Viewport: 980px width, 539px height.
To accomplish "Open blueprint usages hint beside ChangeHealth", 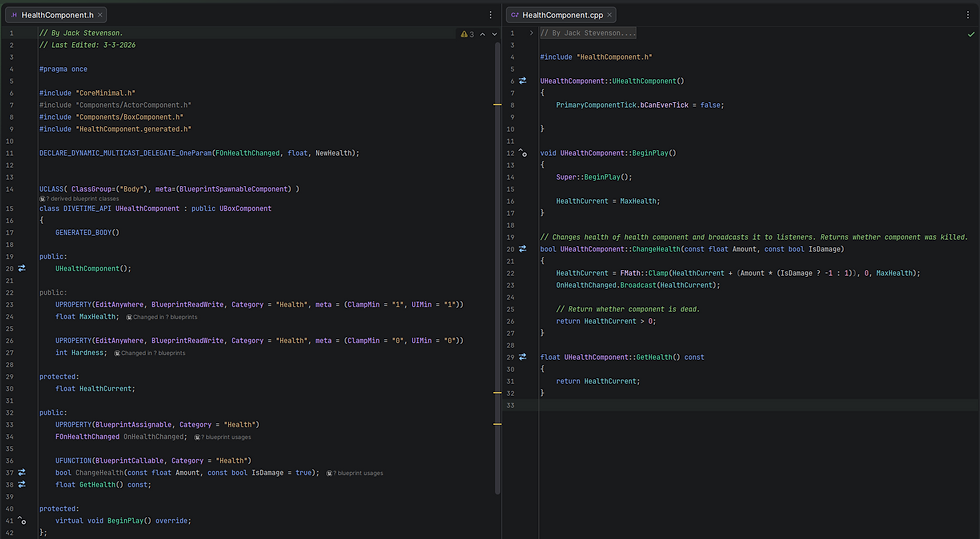I will (354, 473).
